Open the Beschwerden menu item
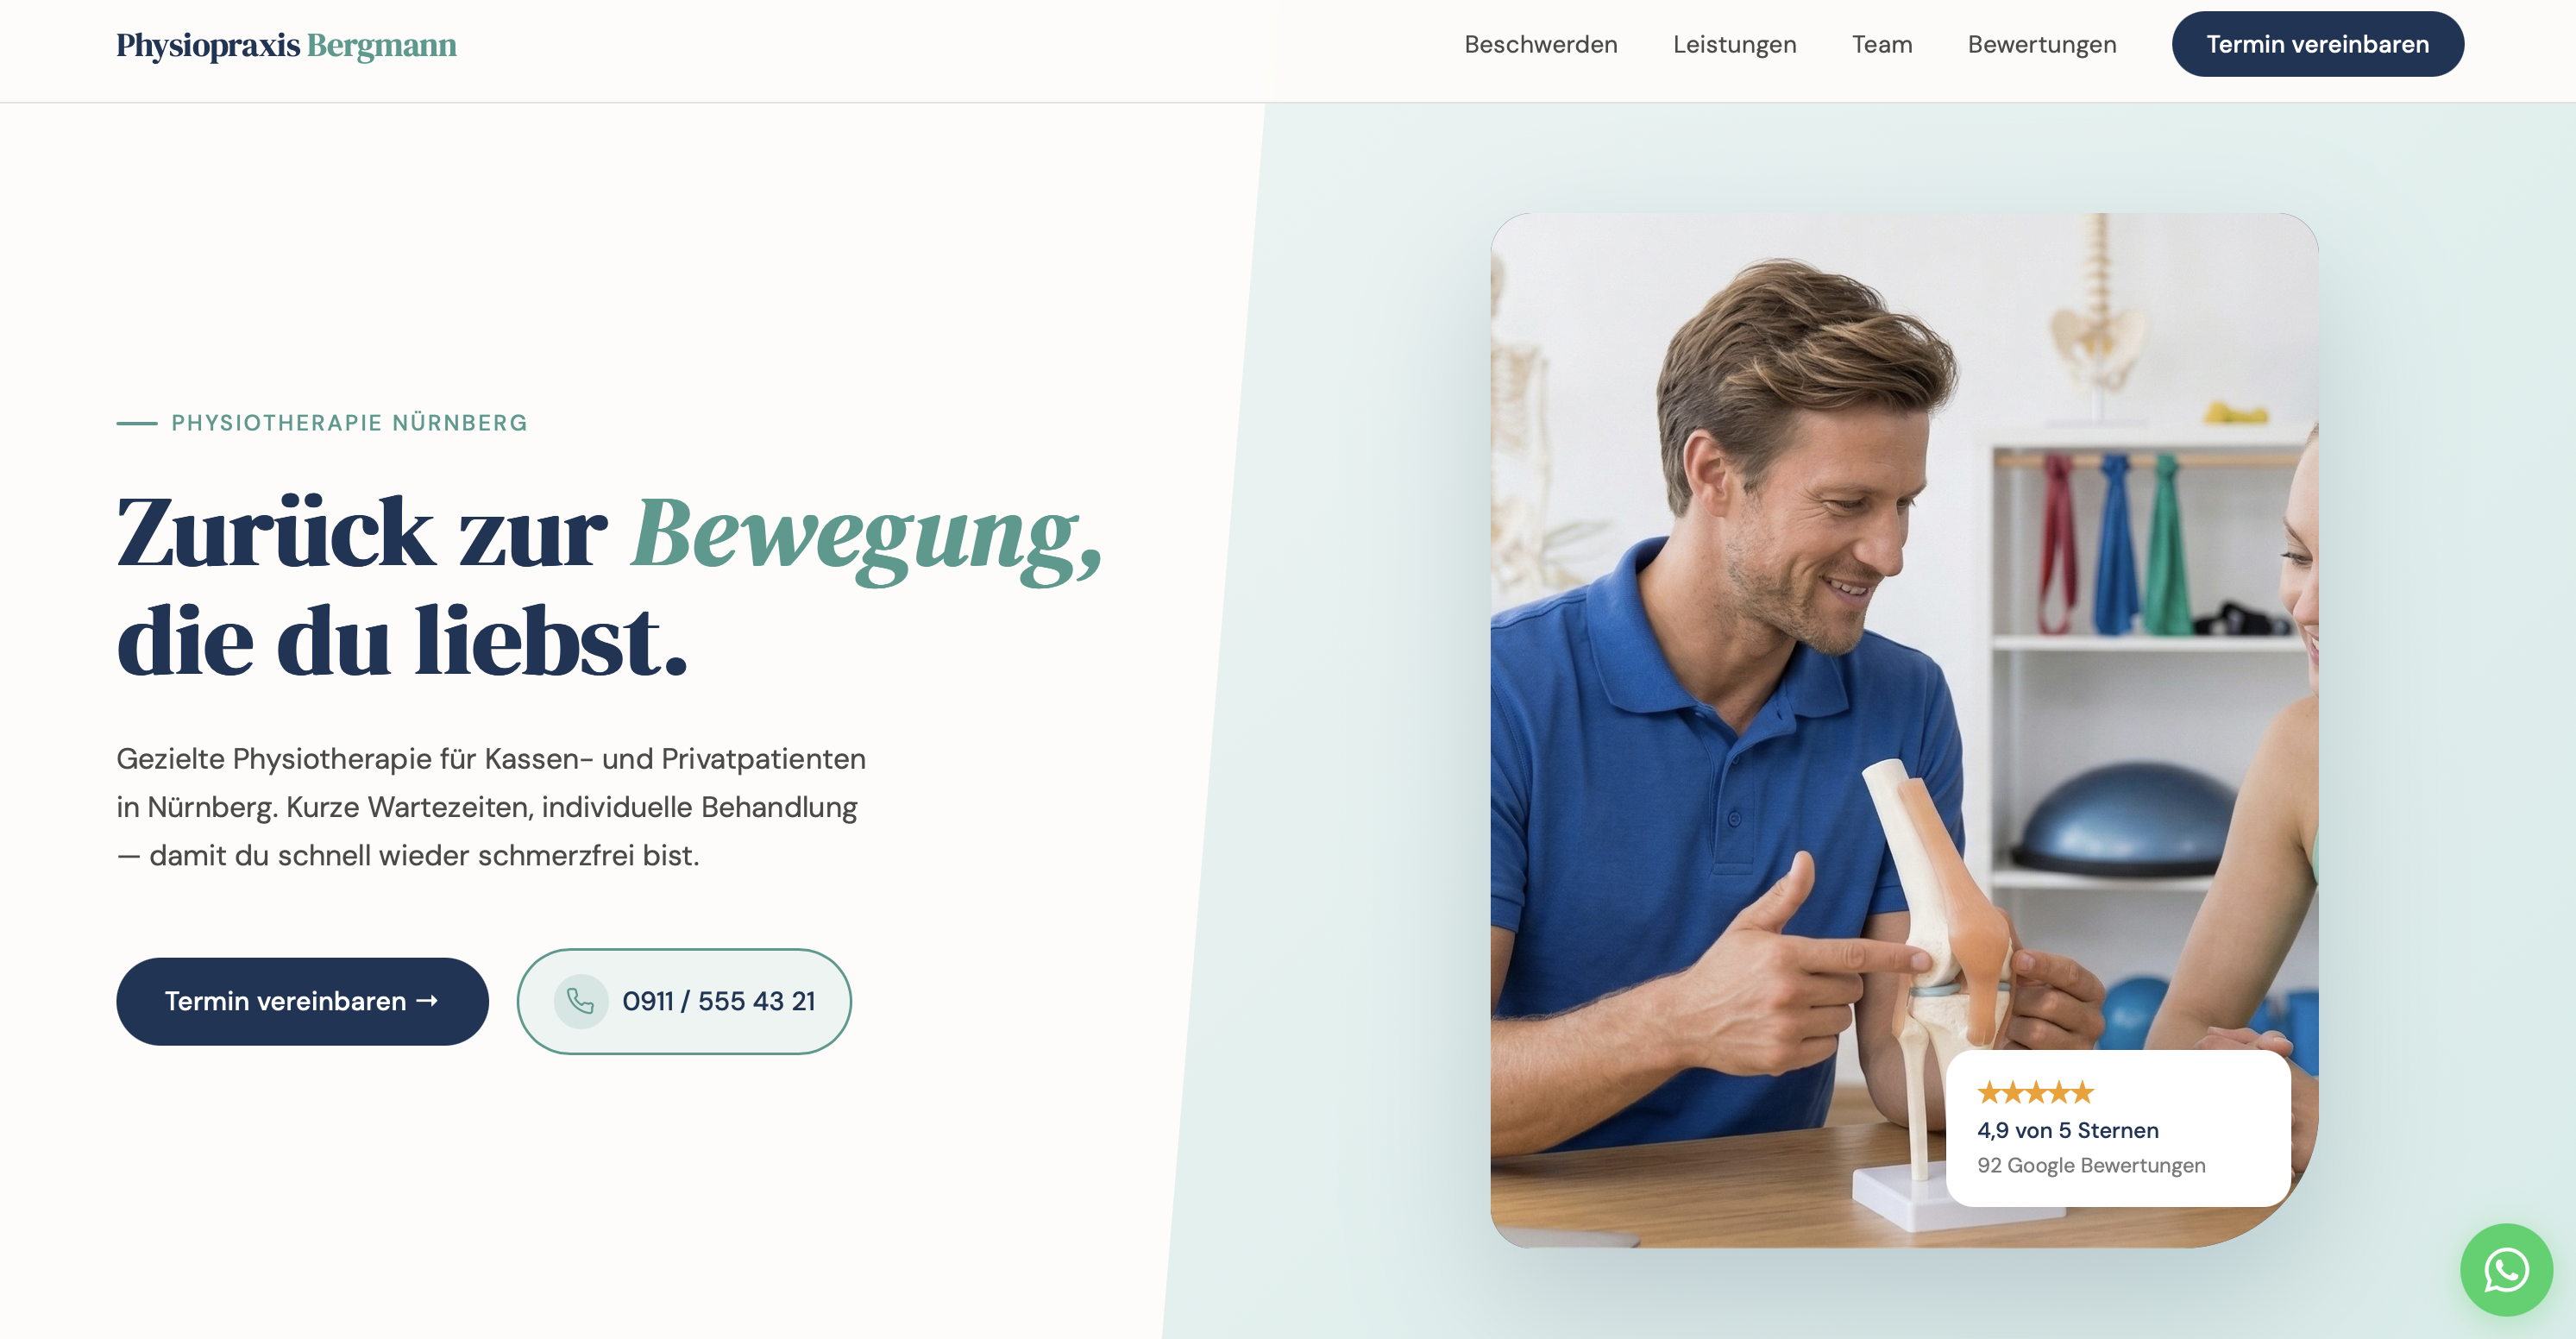2576x1339 pixels. [1540, 45]
